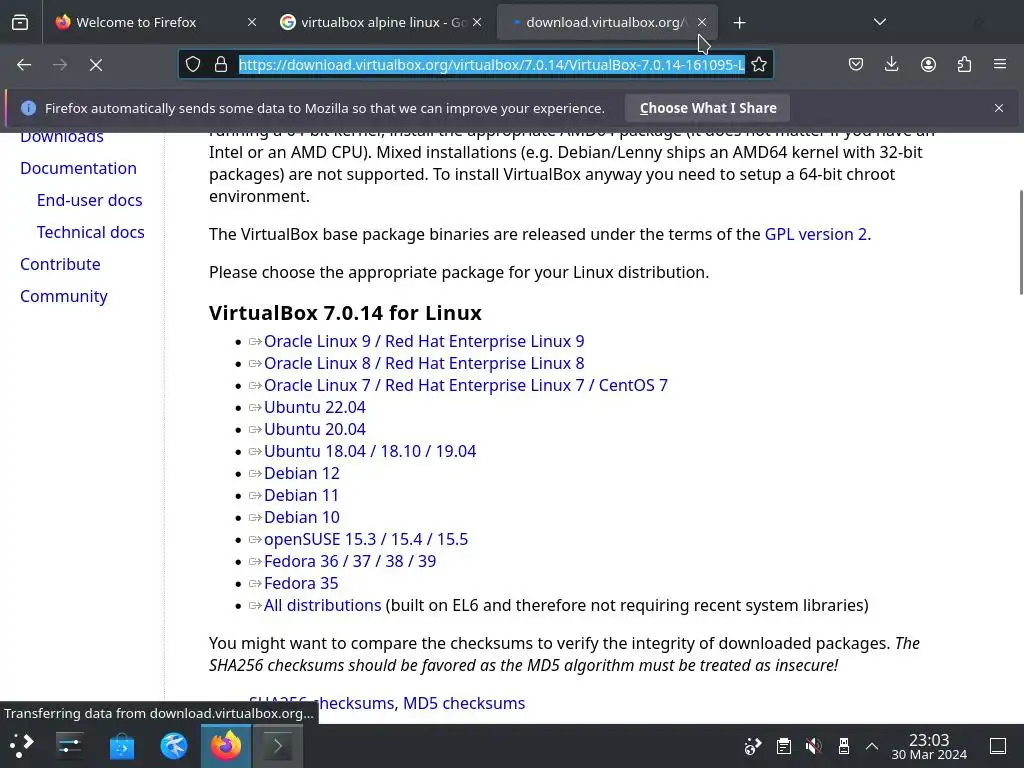Download Ubuntu 18.04 / 18.10 / 19.04 package
This screenshot has width=1024, height=768.
(370, 451)
